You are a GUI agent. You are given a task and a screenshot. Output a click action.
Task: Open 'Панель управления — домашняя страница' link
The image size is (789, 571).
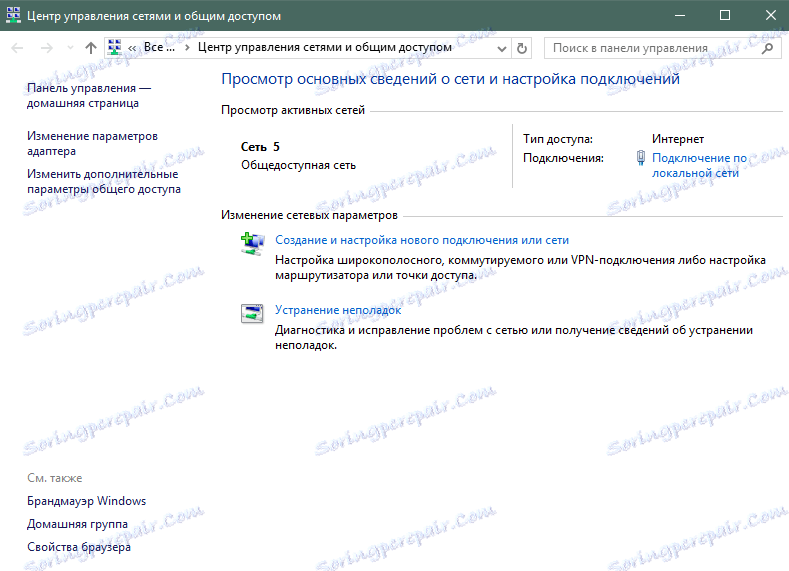click(89, 96)
